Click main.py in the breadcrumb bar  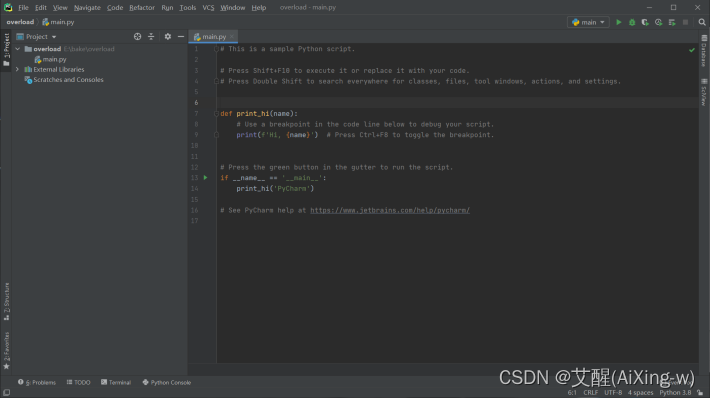58,22
